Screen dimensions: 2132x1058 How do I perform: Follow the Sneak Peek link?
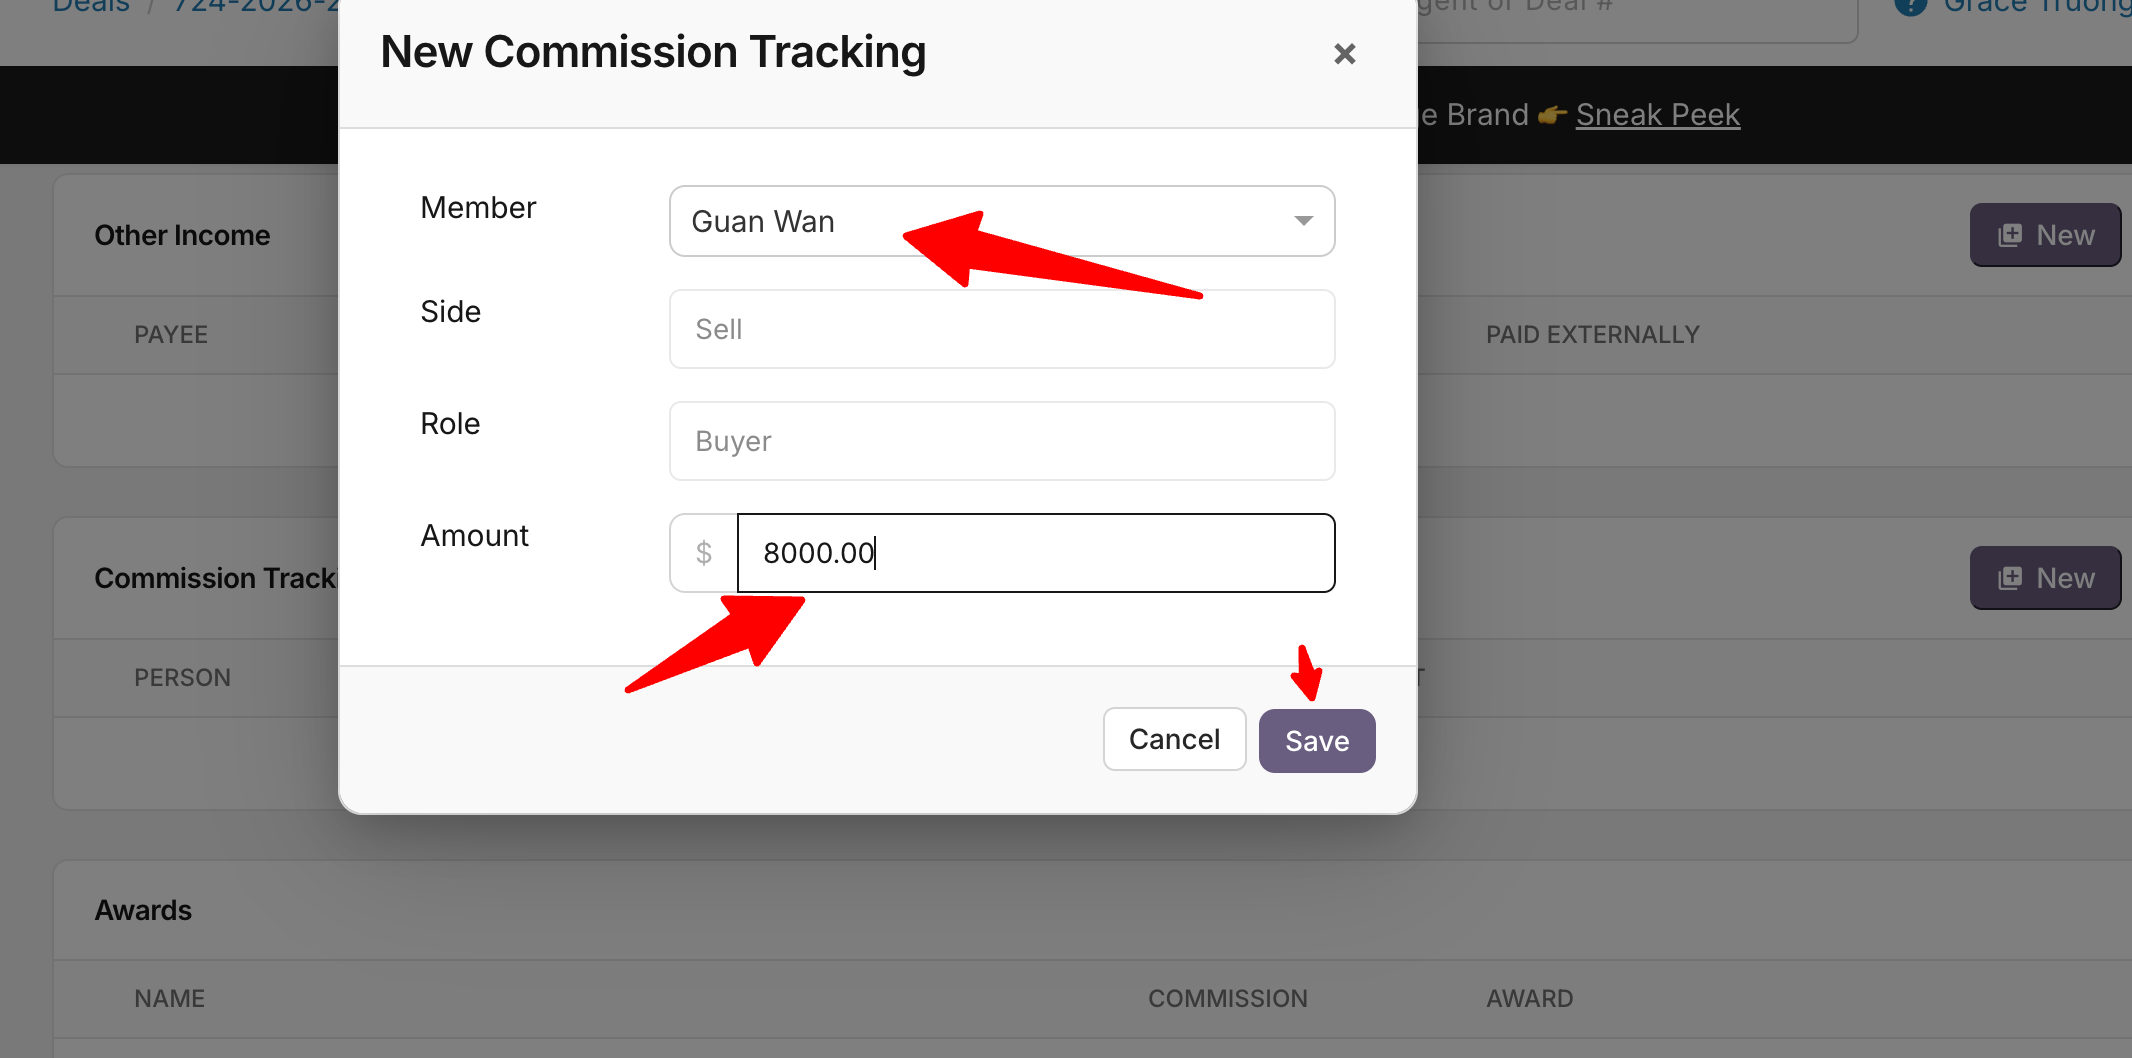(x=1657, y=115)
